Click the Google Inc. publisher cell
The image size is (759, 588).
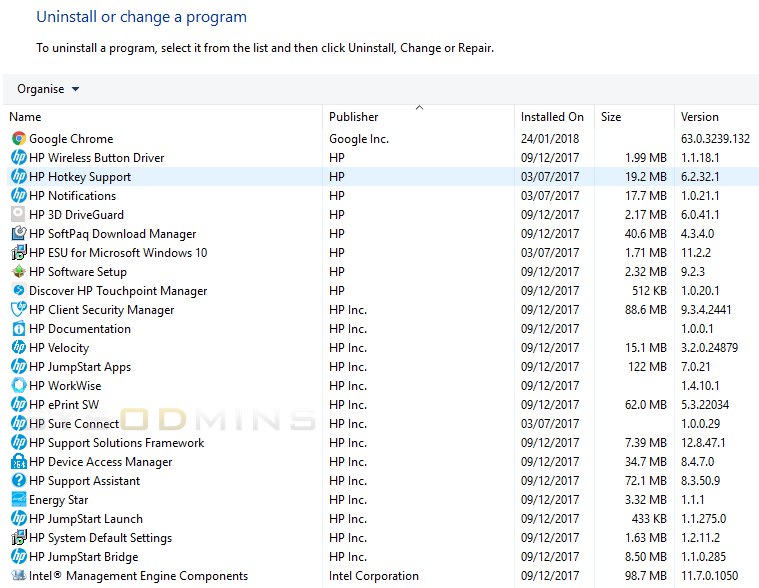click(x=359, y=139)
